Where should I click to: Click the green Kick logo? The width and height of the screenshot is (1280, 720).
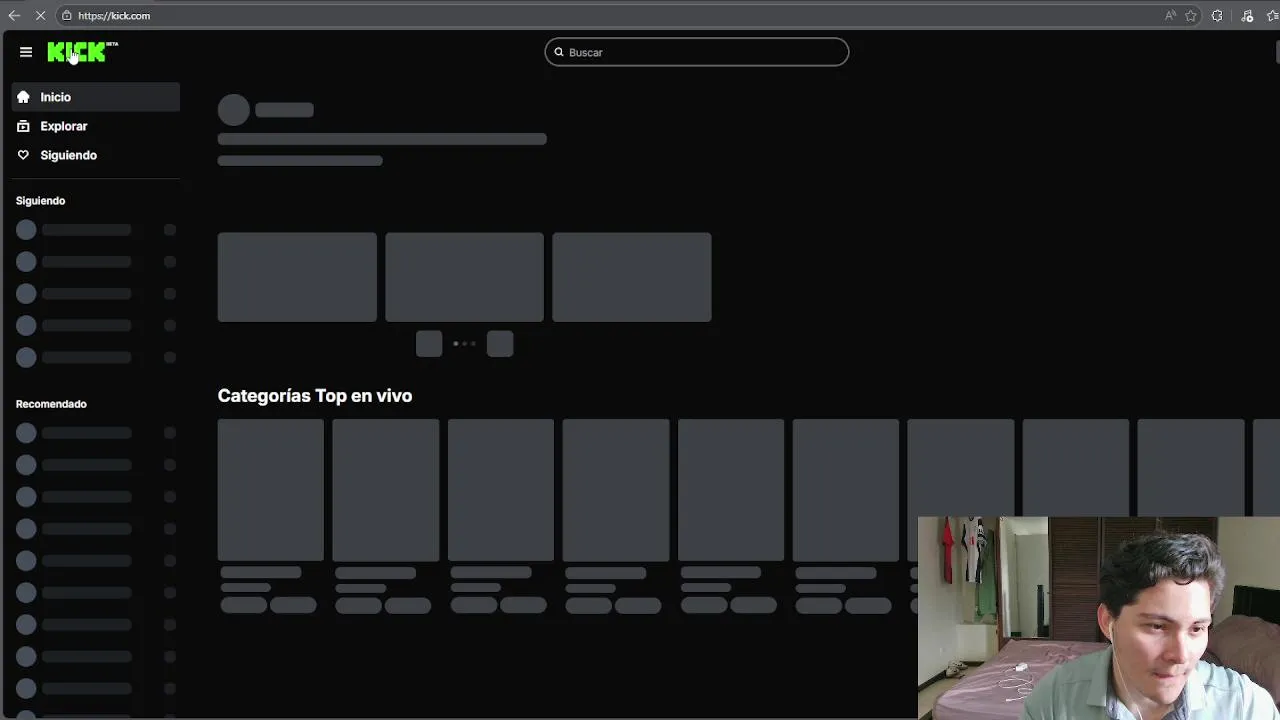[x=82, y=52]
